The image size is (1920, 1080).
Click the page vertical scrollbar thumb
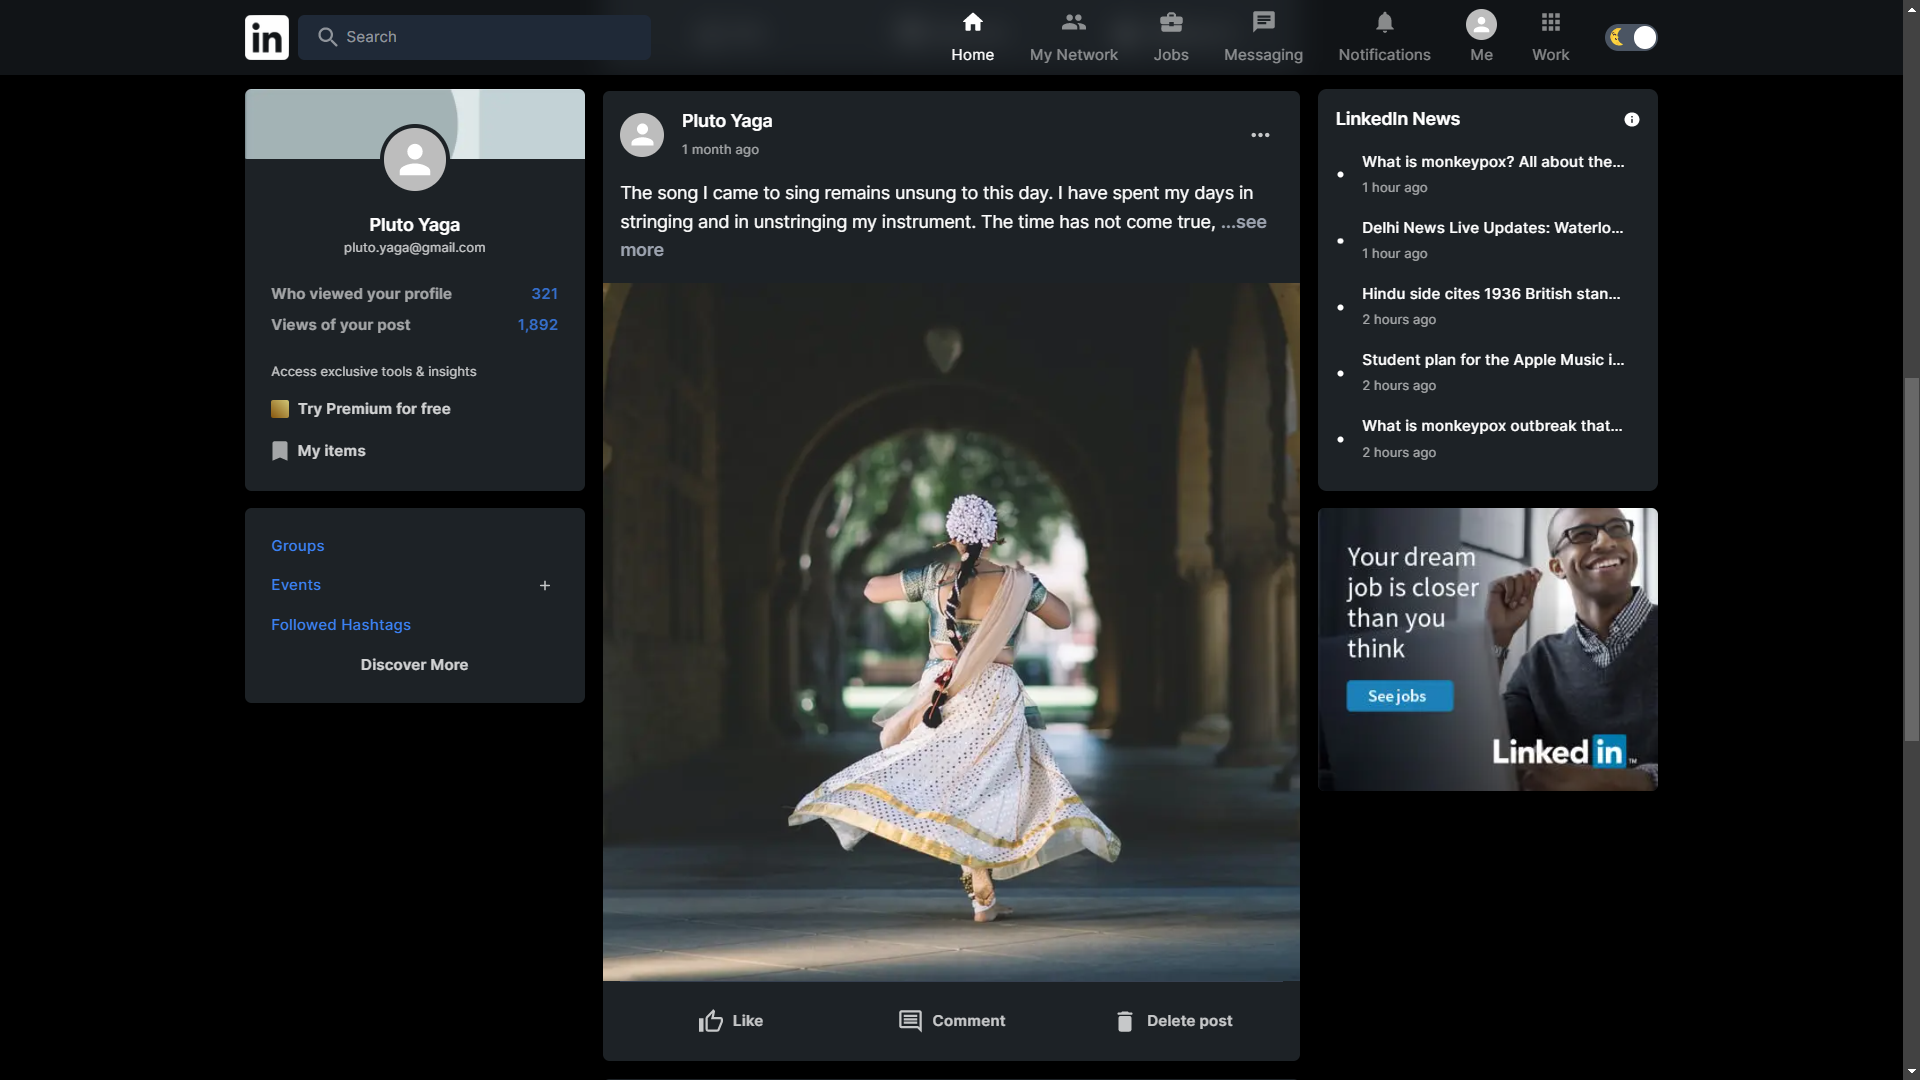1911,560
